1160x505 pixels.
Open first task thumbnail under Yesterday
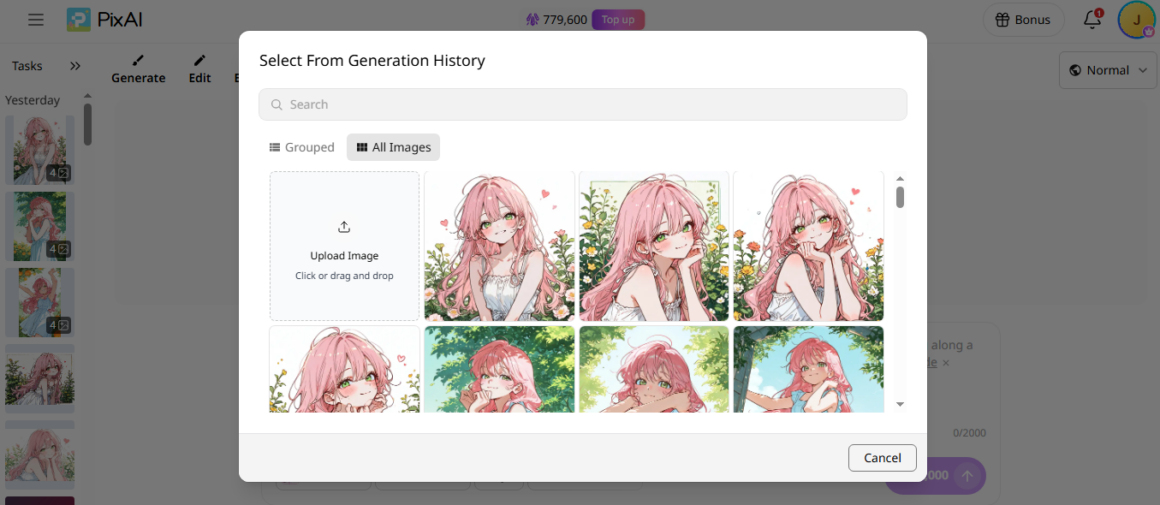40,149
